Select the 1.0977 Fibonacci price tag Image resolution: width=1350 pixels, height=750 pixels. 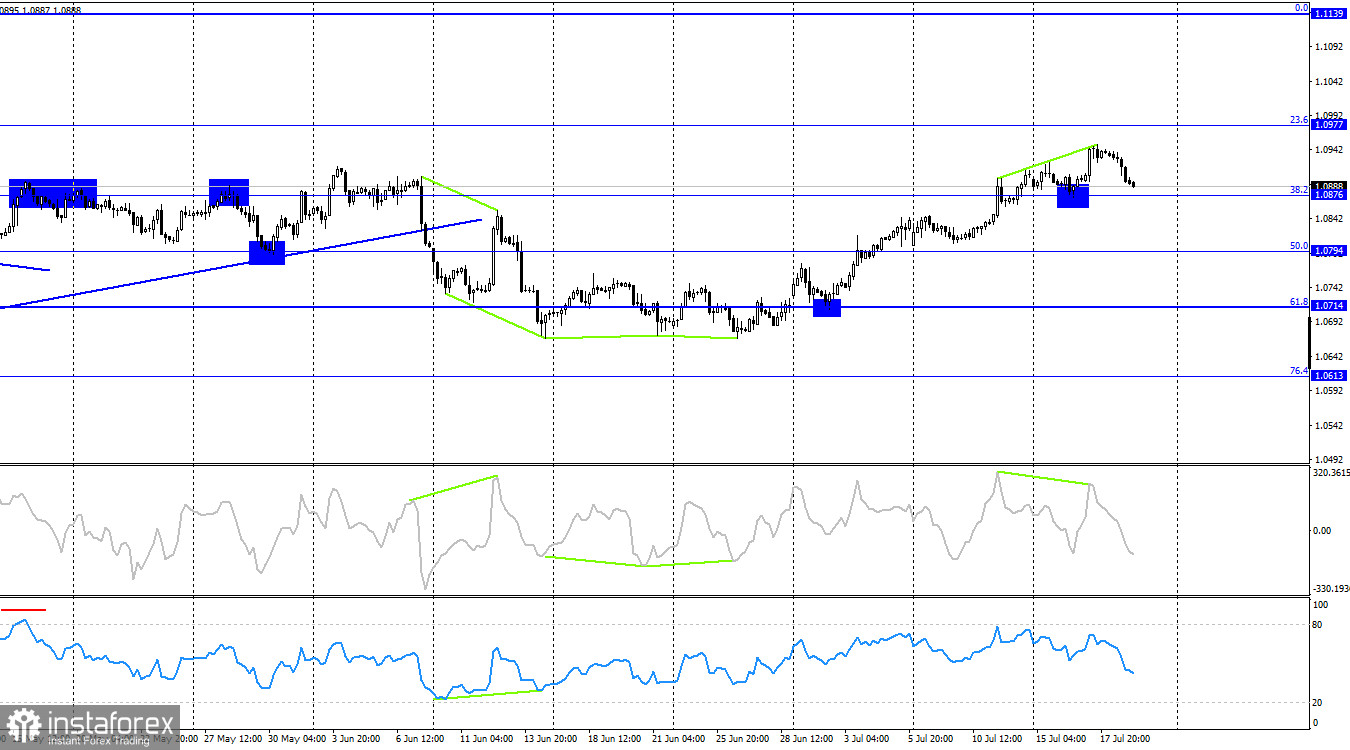[1329, 126]
